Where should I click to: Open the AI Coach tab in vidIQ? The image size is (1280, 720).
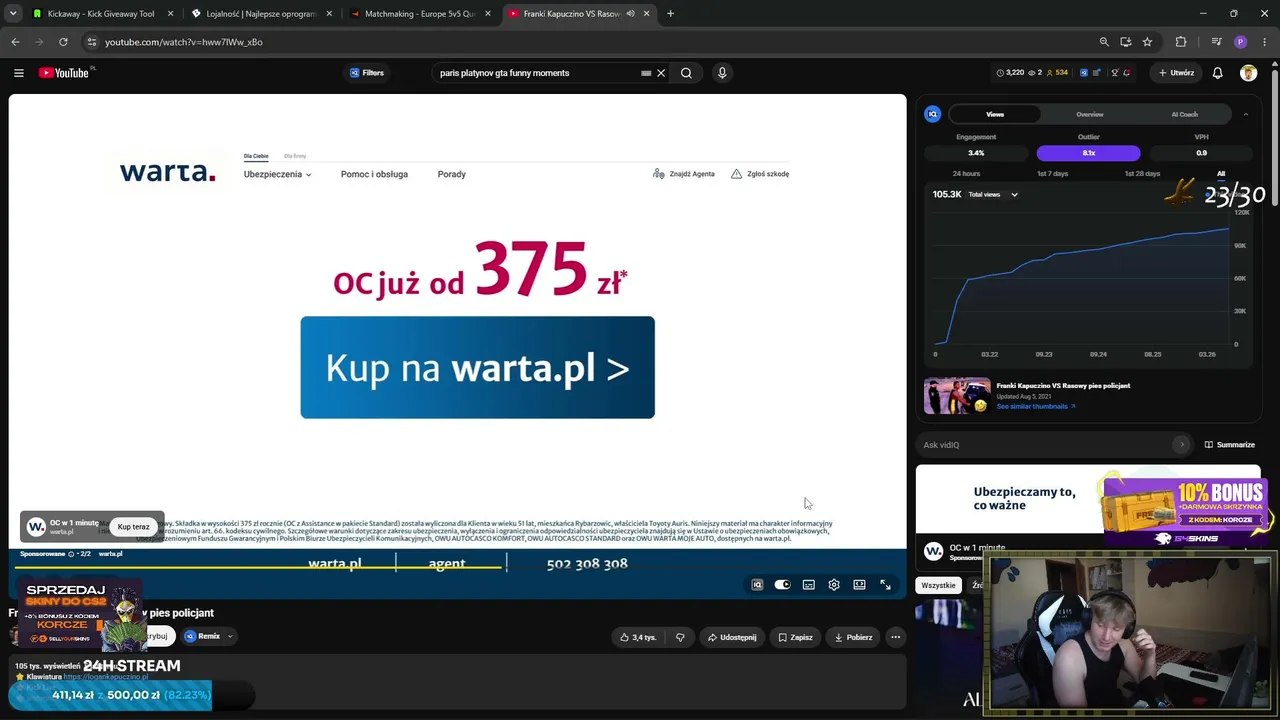1184,114
